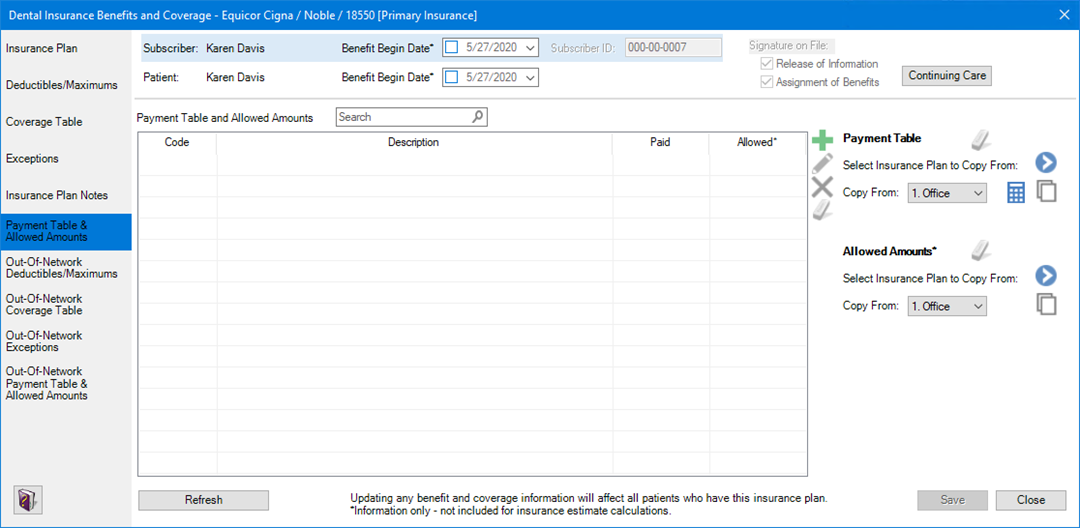Click the copy icon in Payment Table section
1080x528 pixels.
[1047, 192]
